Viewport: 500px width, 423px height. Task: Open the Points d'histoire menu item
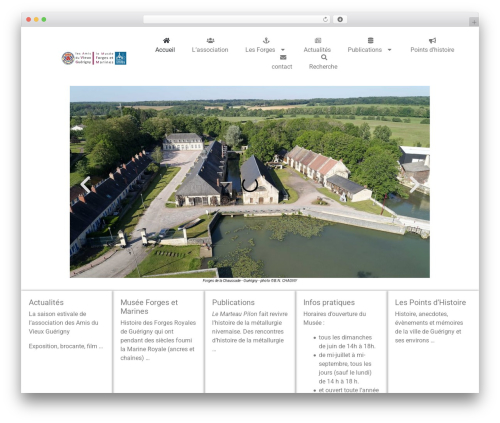point(432,50)
